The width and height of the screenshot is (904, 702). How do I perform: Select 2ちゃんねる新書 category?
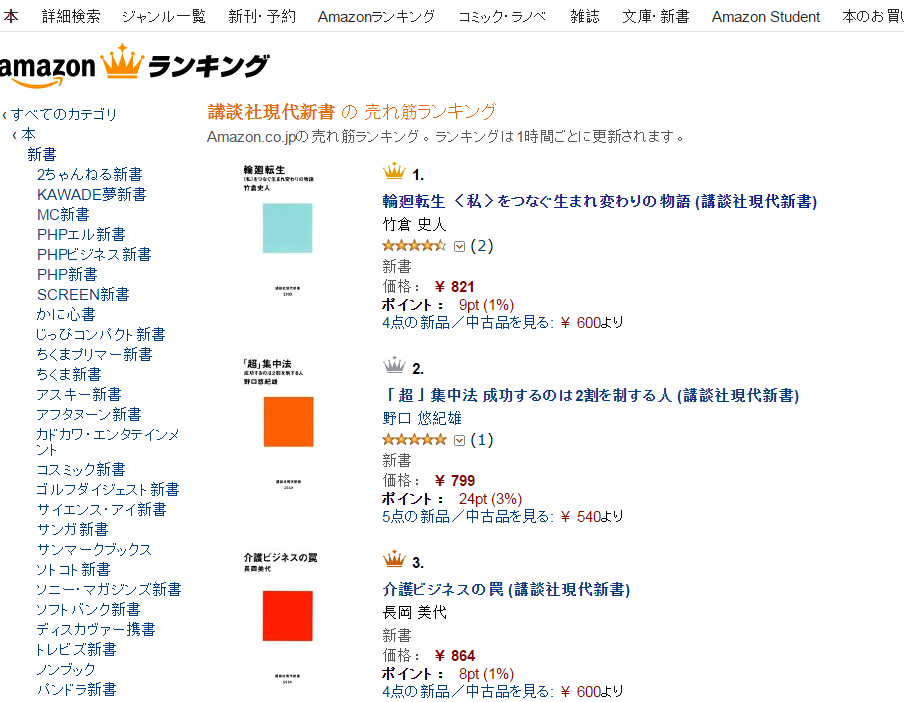pyautogui.click(x=89, y=175)
